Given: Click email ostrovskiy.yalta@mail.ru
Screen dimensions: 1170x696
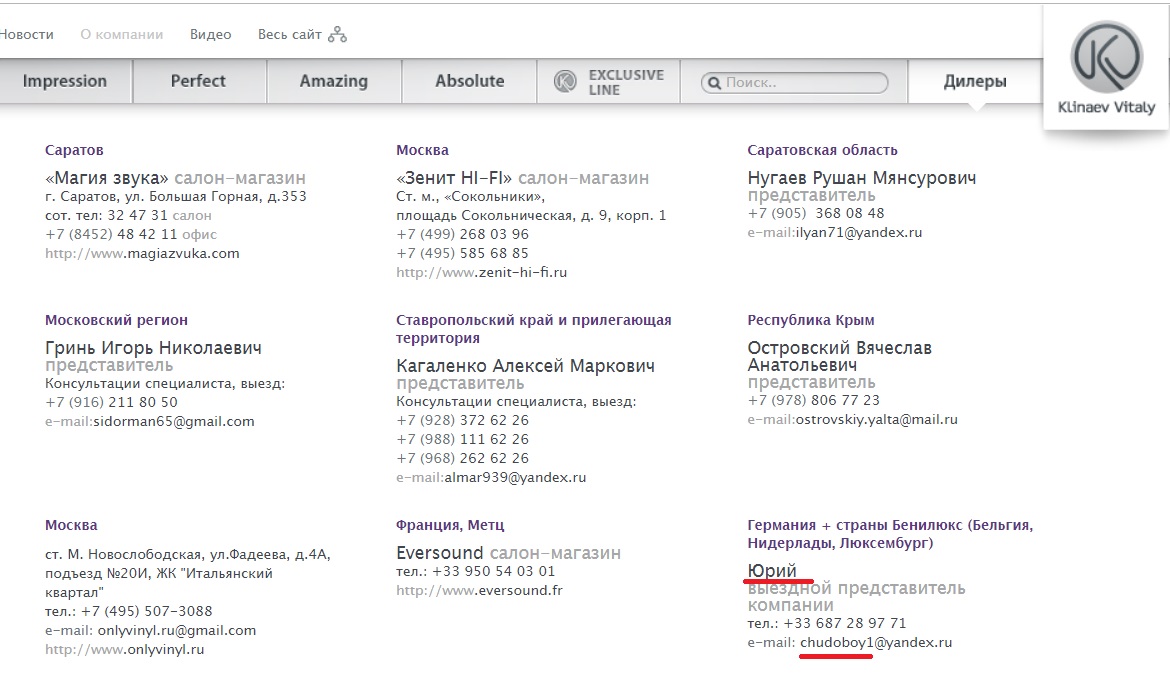Looking at the screenshot, I should tap(876, 420).
